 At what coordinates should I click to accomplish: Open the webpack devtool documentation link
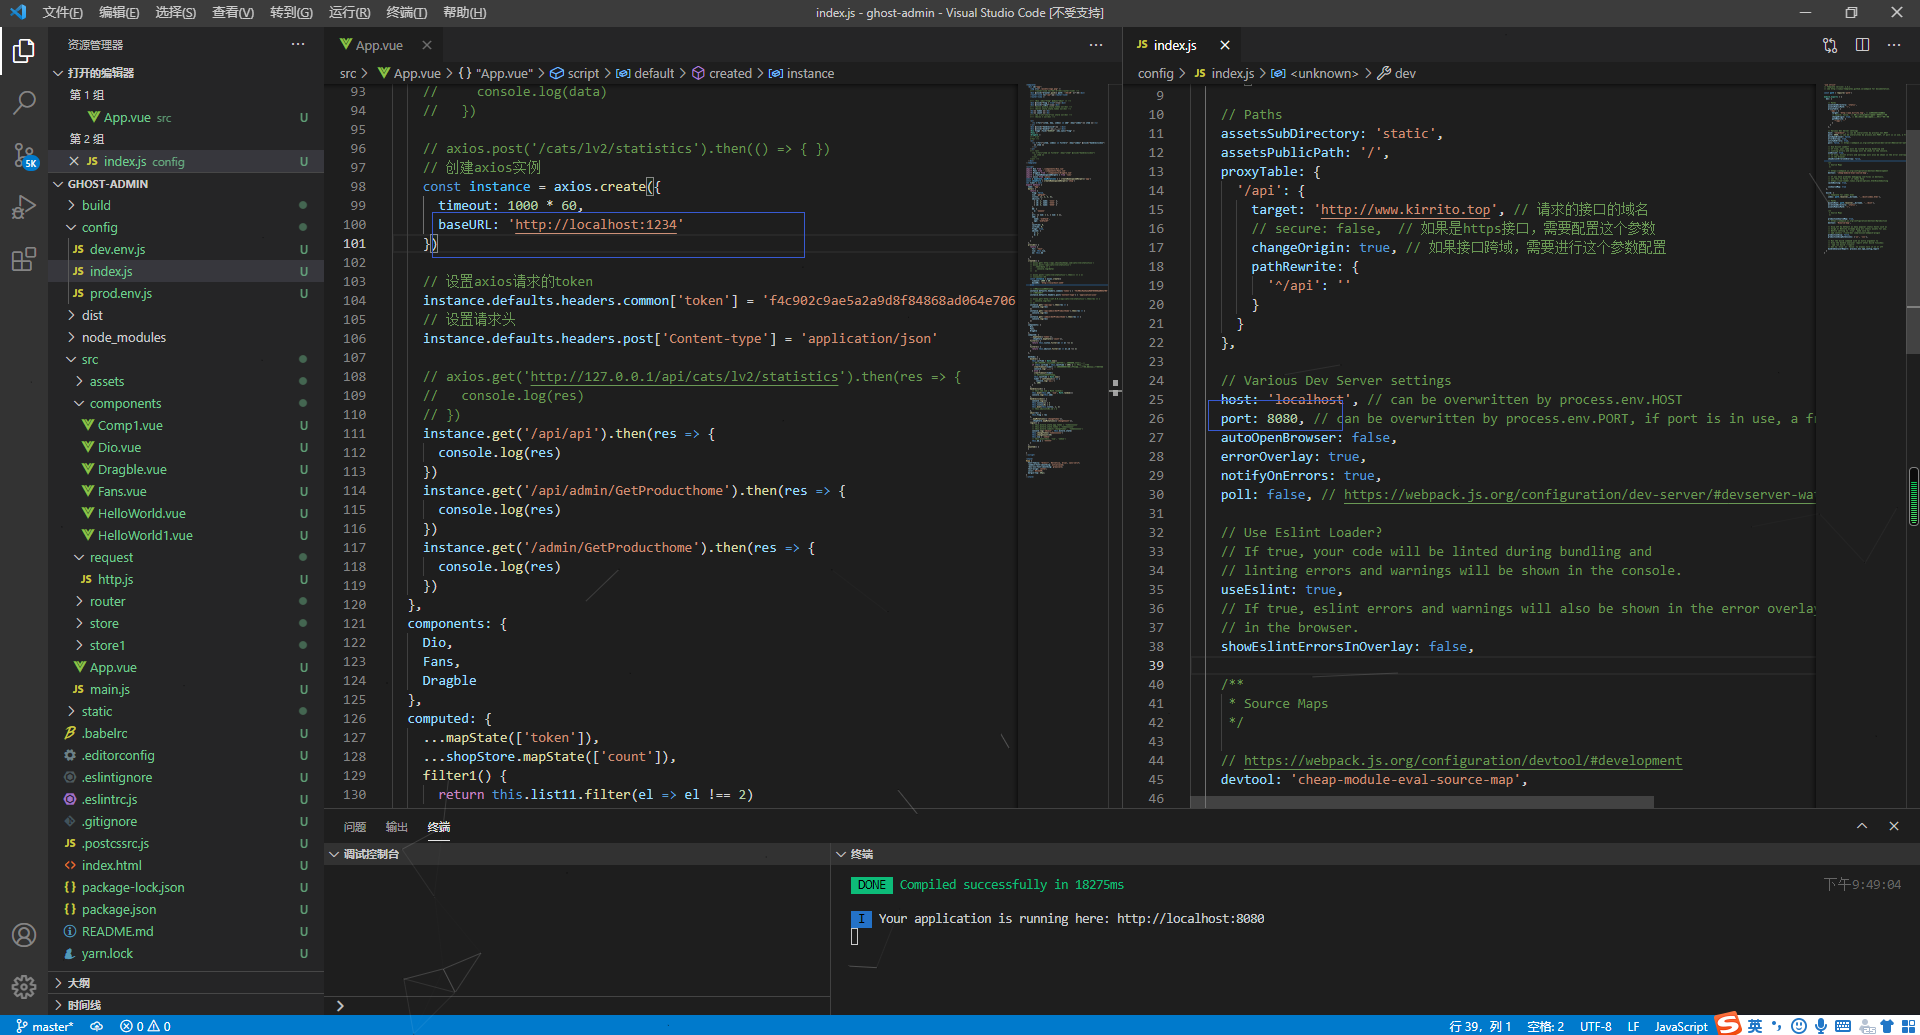(x=1463, y=761)
